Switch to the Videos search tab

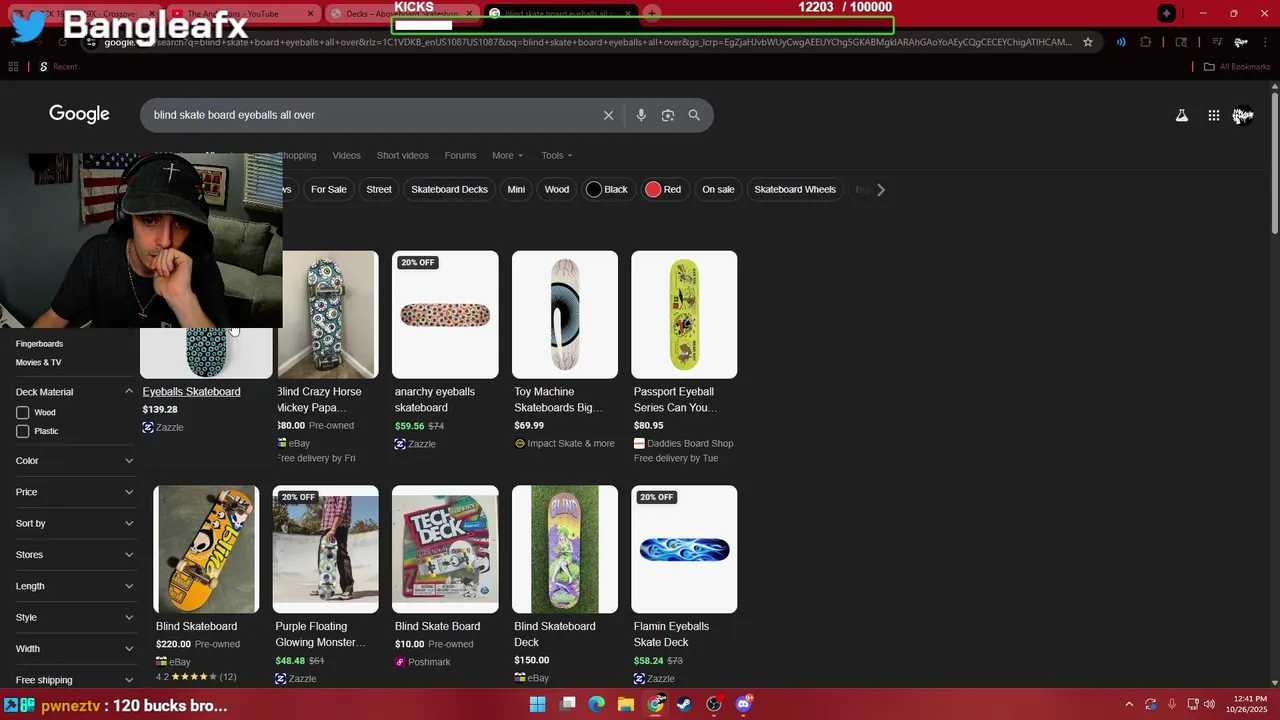tap(346, 155)
